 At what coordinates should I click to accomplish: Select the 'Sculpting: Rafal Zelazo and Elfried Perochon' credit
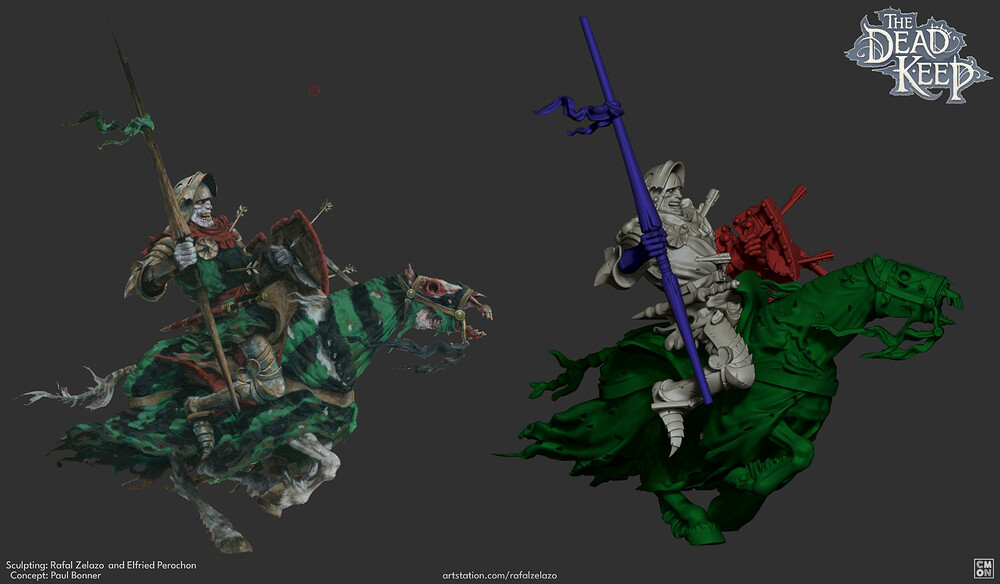[x=101, y=566]
